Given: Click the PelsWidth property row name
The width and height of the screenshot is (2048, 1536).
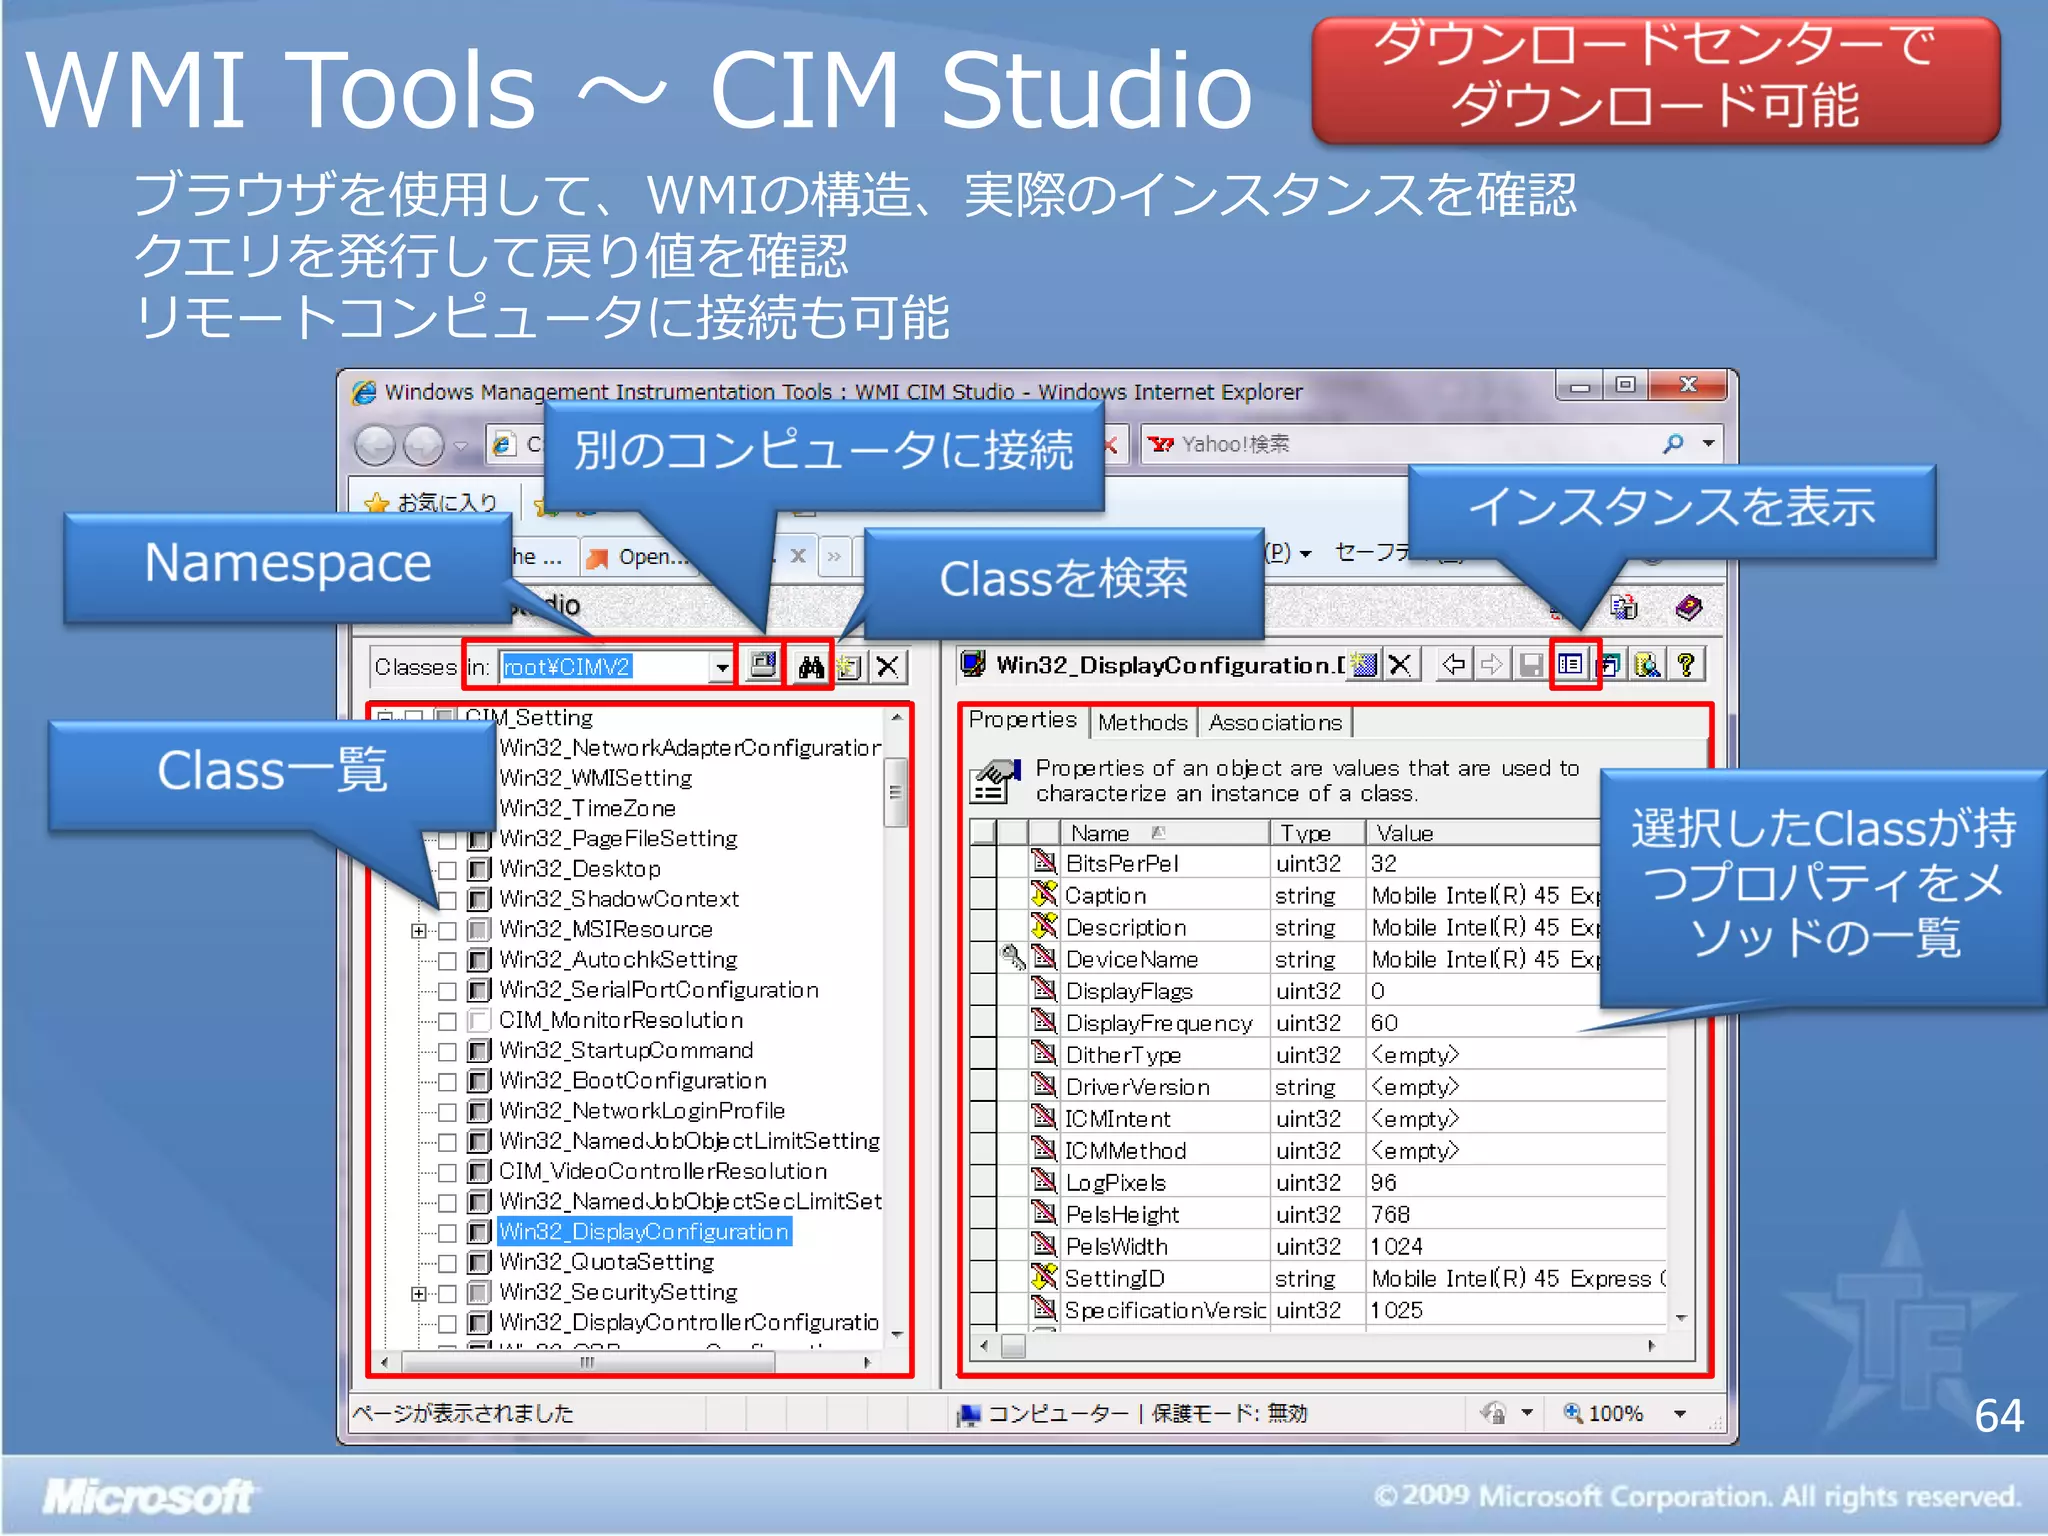Looking at the screenshot, I should click(1116, 1246).
